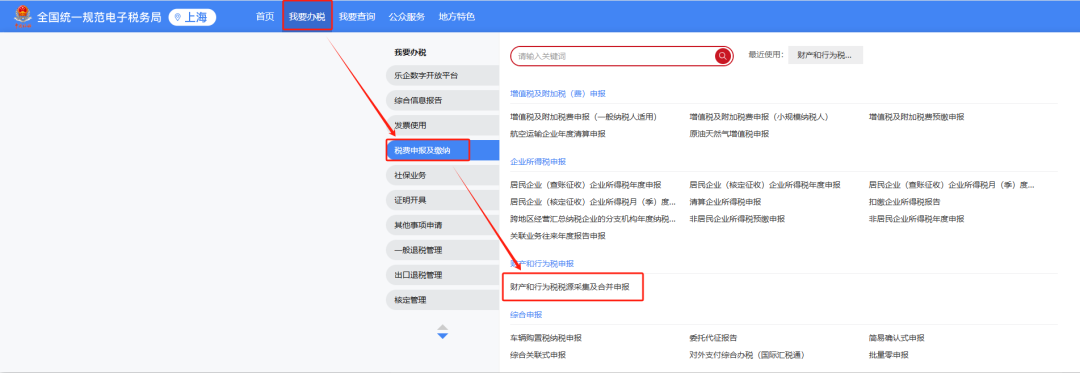Select 税费申报及缴纳 in the sidebar
The image size is (1080, 373).
pyautogui.click(x=442, y=150)
